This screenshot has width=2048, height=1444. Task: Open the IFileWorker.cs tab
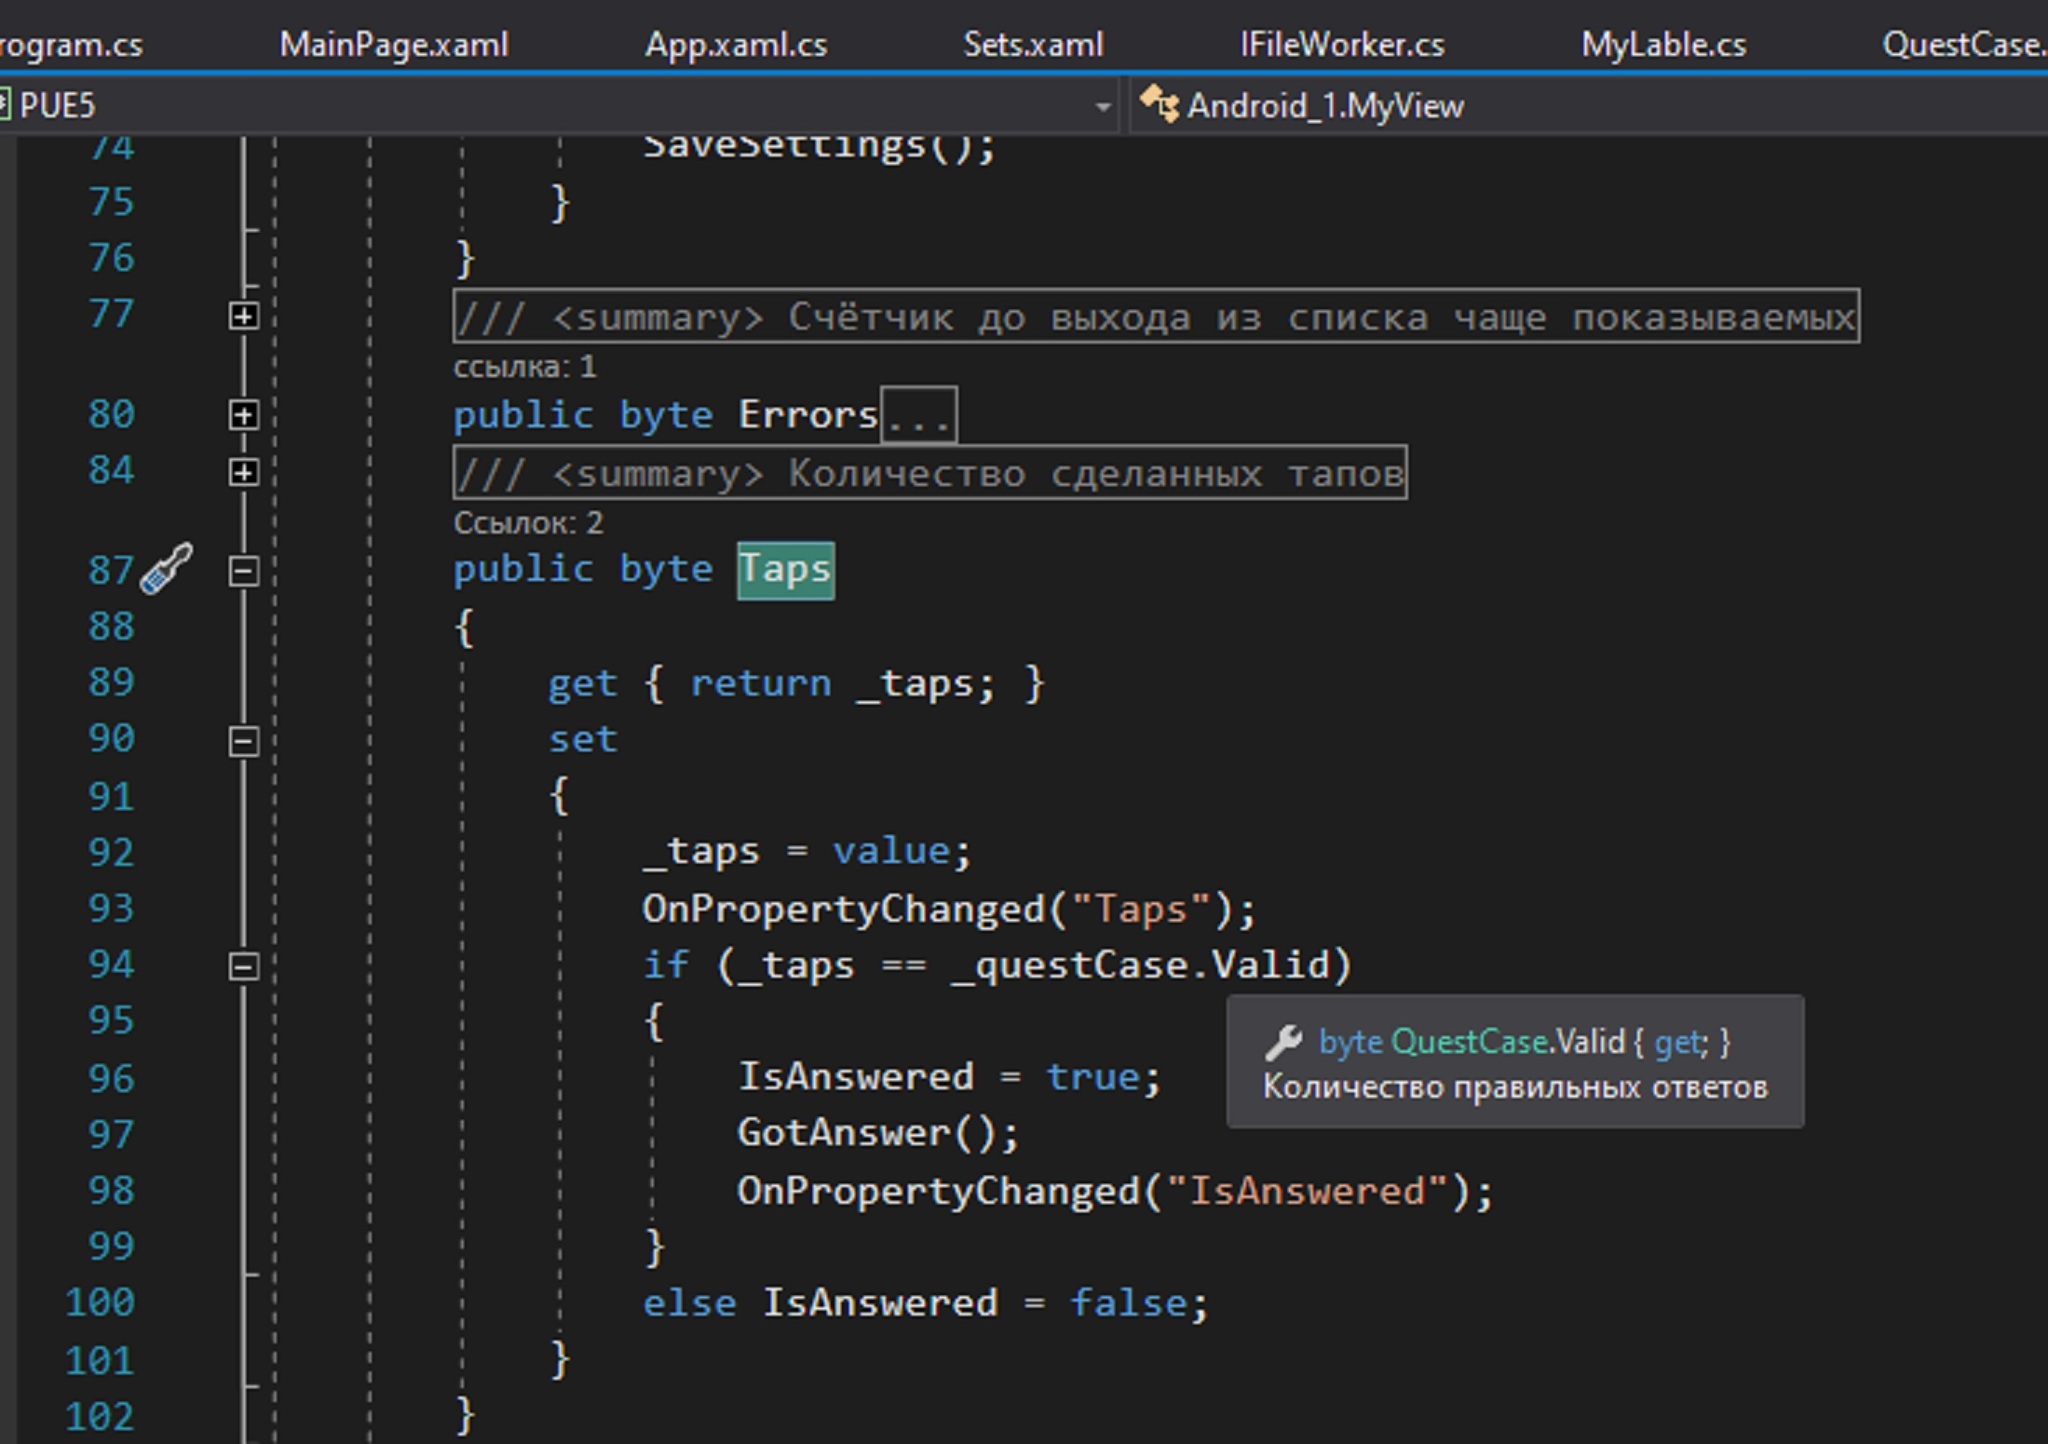click(1342, 44)
